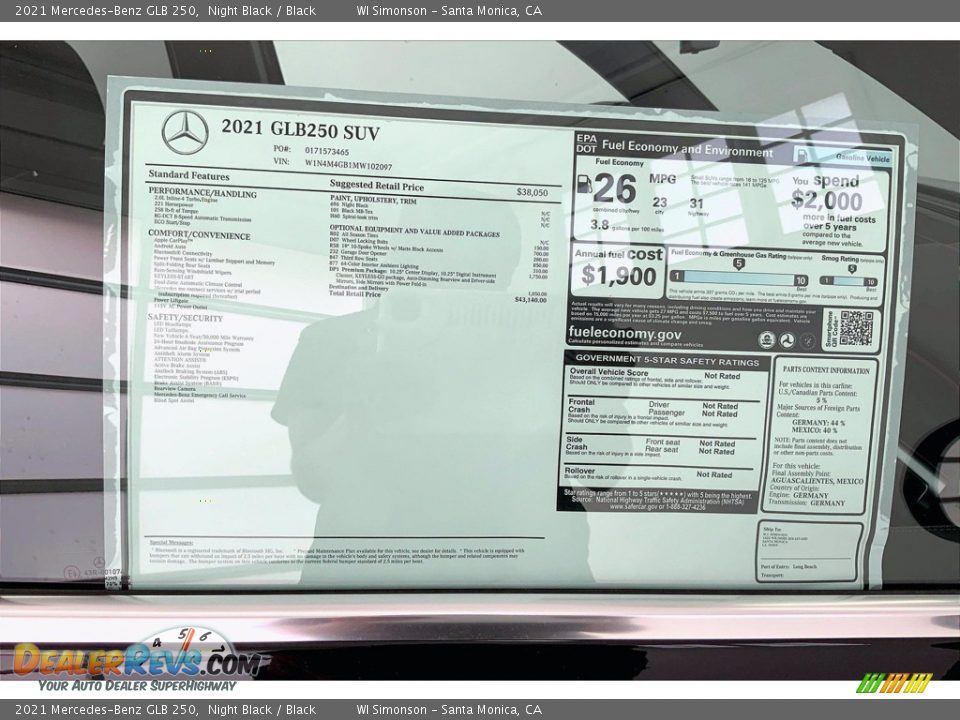Image resolution: width=960 pixels, height=720 pixels.
Task: Click the 31 highway MPG value
Action: coord(696,204)
